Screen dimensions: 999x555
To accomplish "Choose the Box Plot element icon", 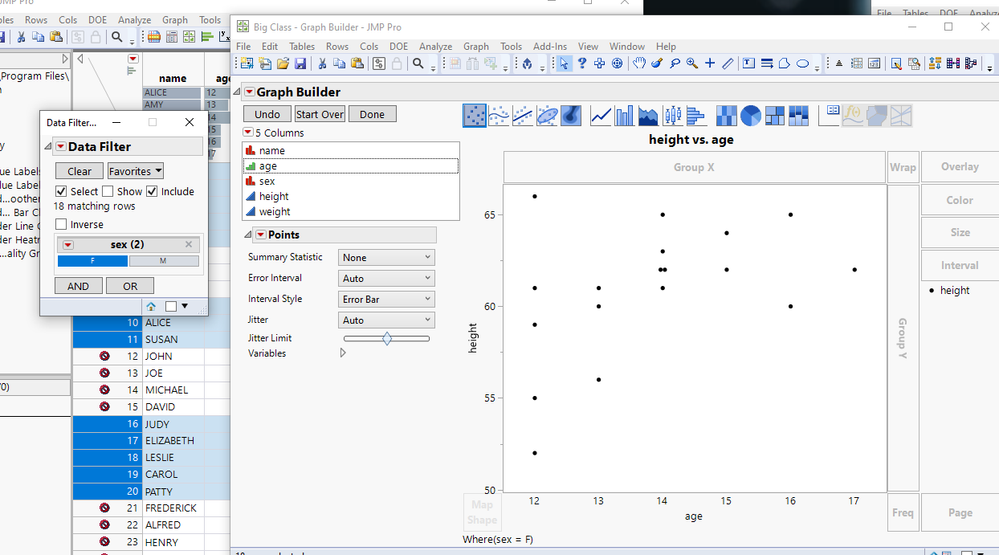I will click(672, 116).
